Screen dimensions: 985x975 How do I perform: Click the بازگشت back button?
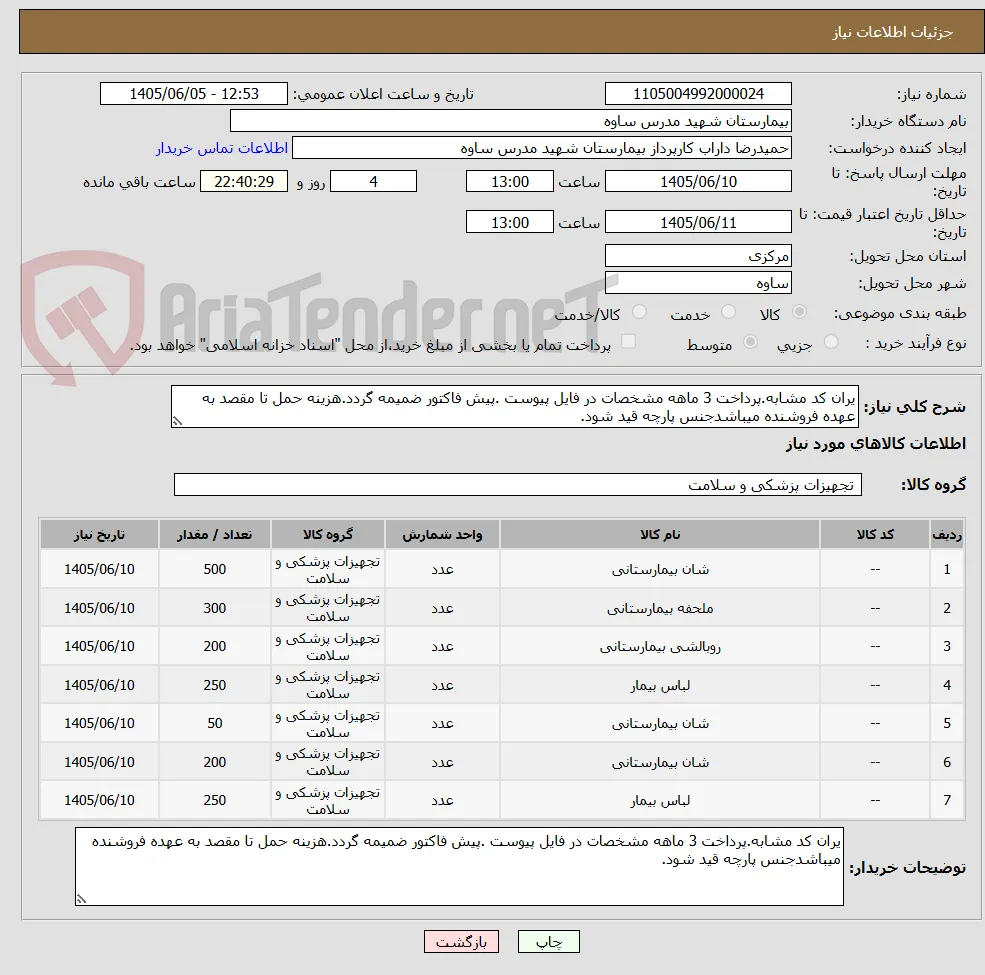(461, 942)
